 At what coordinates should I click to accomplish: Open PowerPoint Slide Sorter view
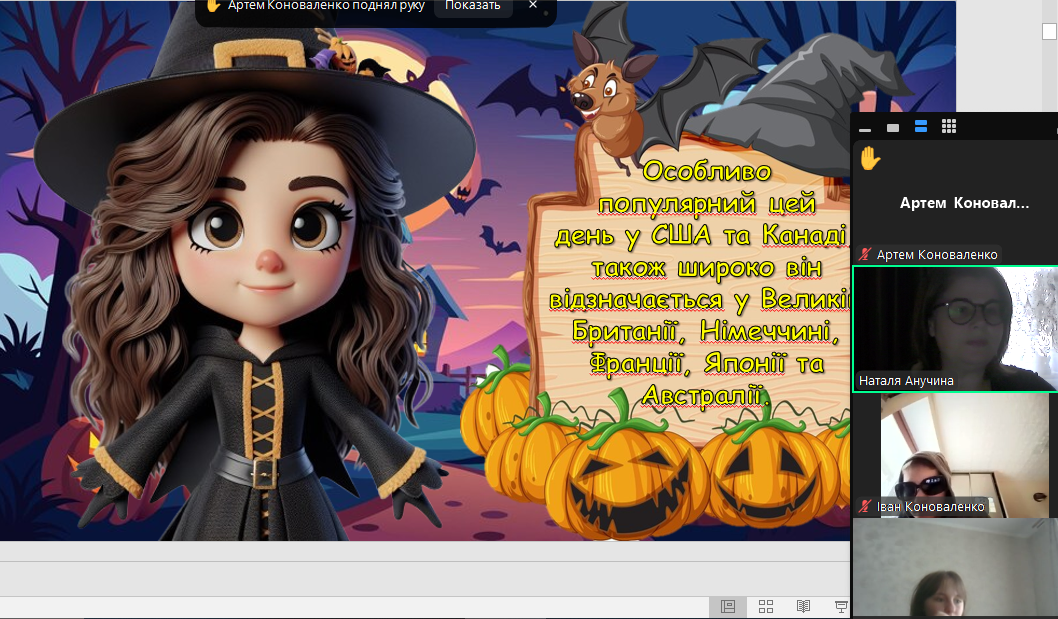(x=765, y=606)
